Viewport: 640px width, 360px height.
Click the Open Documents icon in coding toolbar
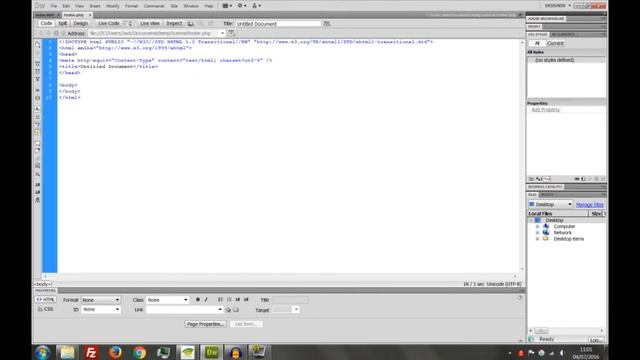pos(38,44)
